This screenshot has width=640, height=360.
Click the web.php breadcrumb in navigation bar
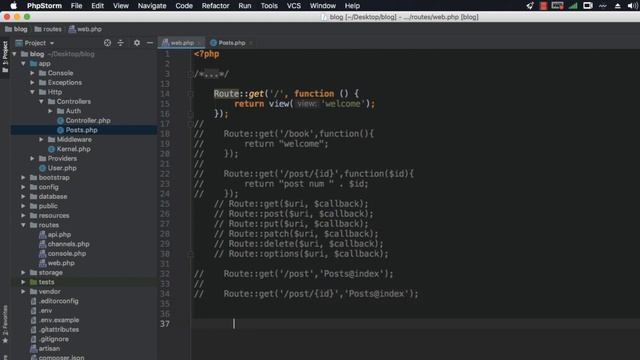85,29
